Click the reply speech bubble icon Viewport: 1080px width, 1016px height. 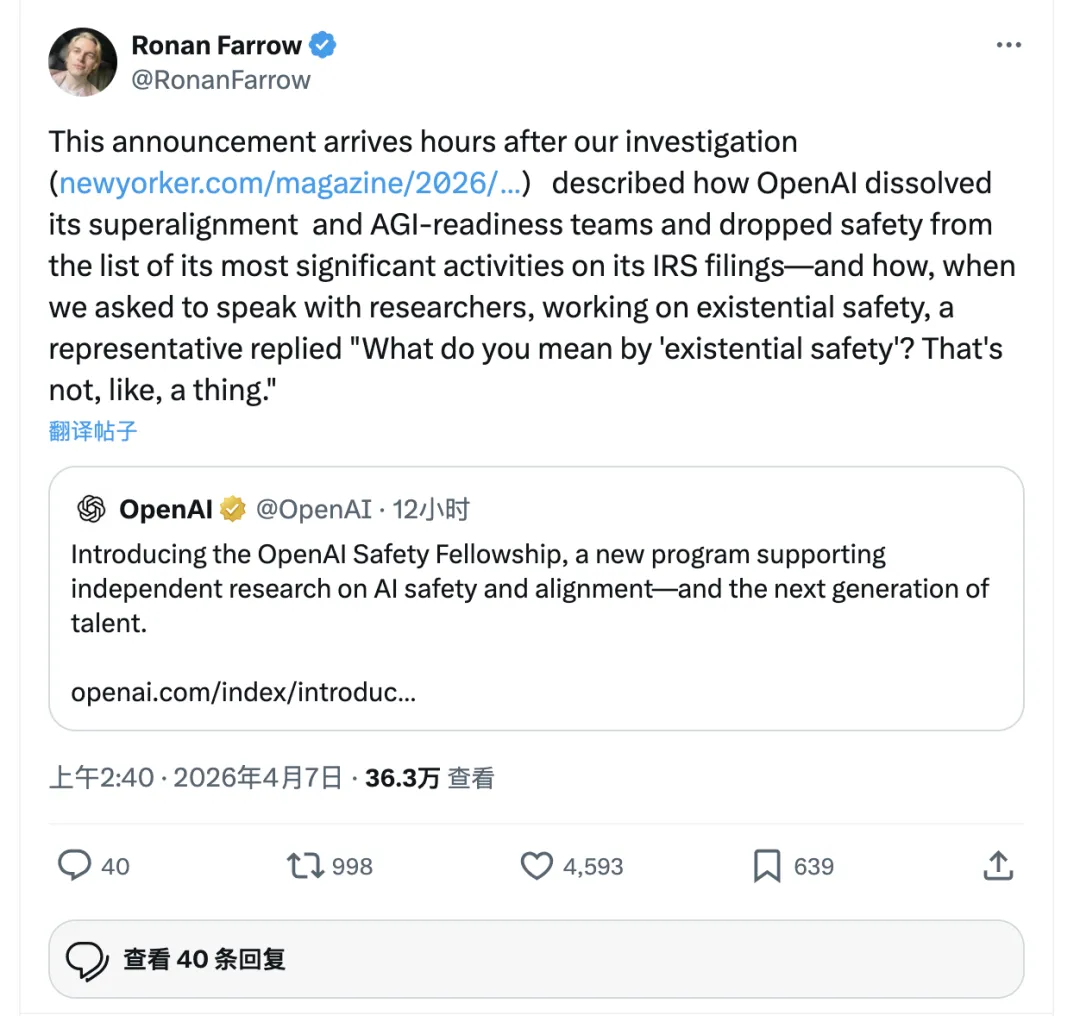(75, 865)
